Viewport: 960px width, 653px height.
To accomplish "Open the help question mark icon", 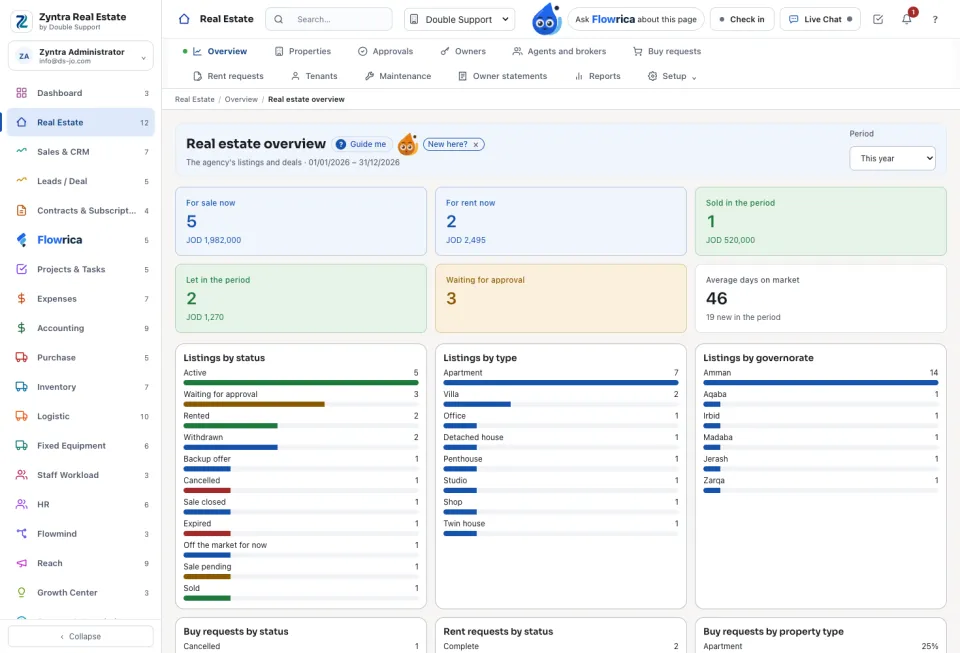I will coord(935,20).
